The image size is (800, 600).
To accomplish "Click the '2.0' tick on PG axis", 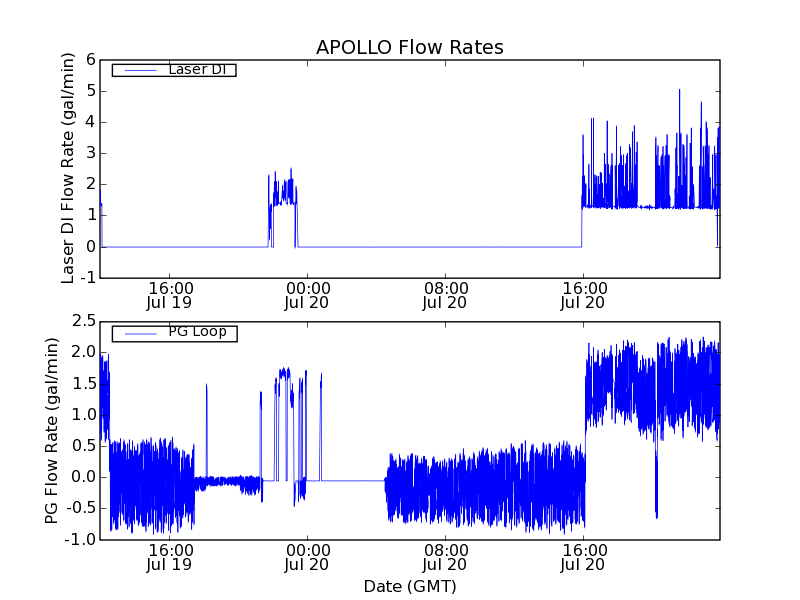I will tap(84, 352).
